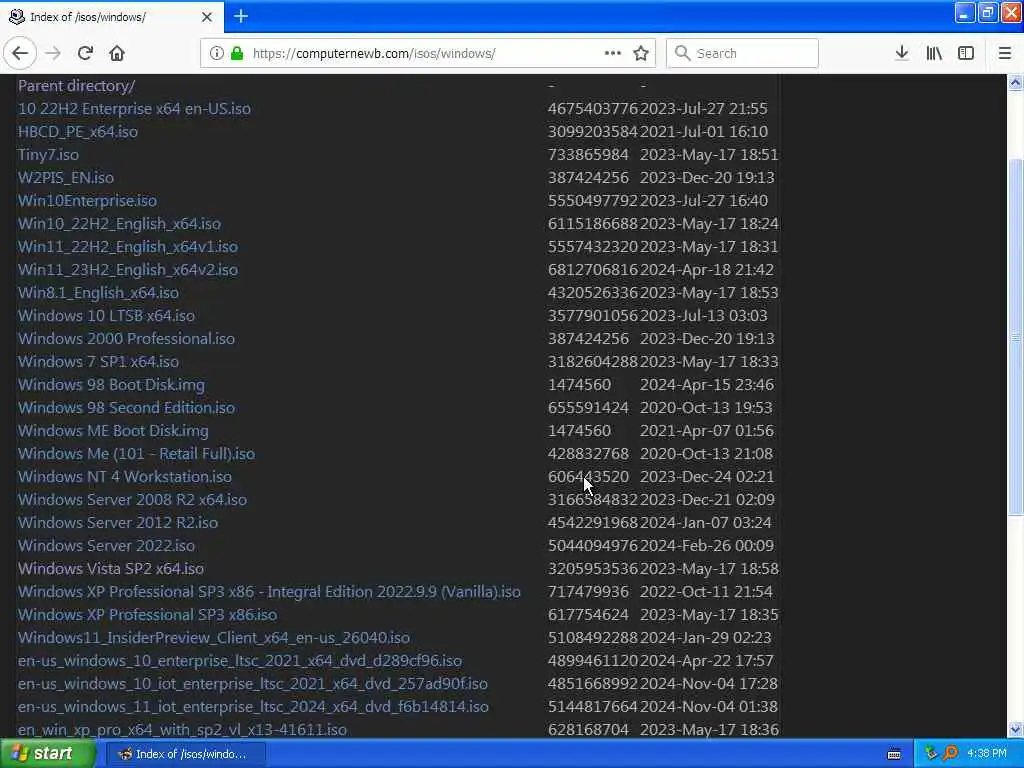Click the forward navigation arrow
Image resolution: width=1024 pixels, height=768 pixels.
pos(53,54)
